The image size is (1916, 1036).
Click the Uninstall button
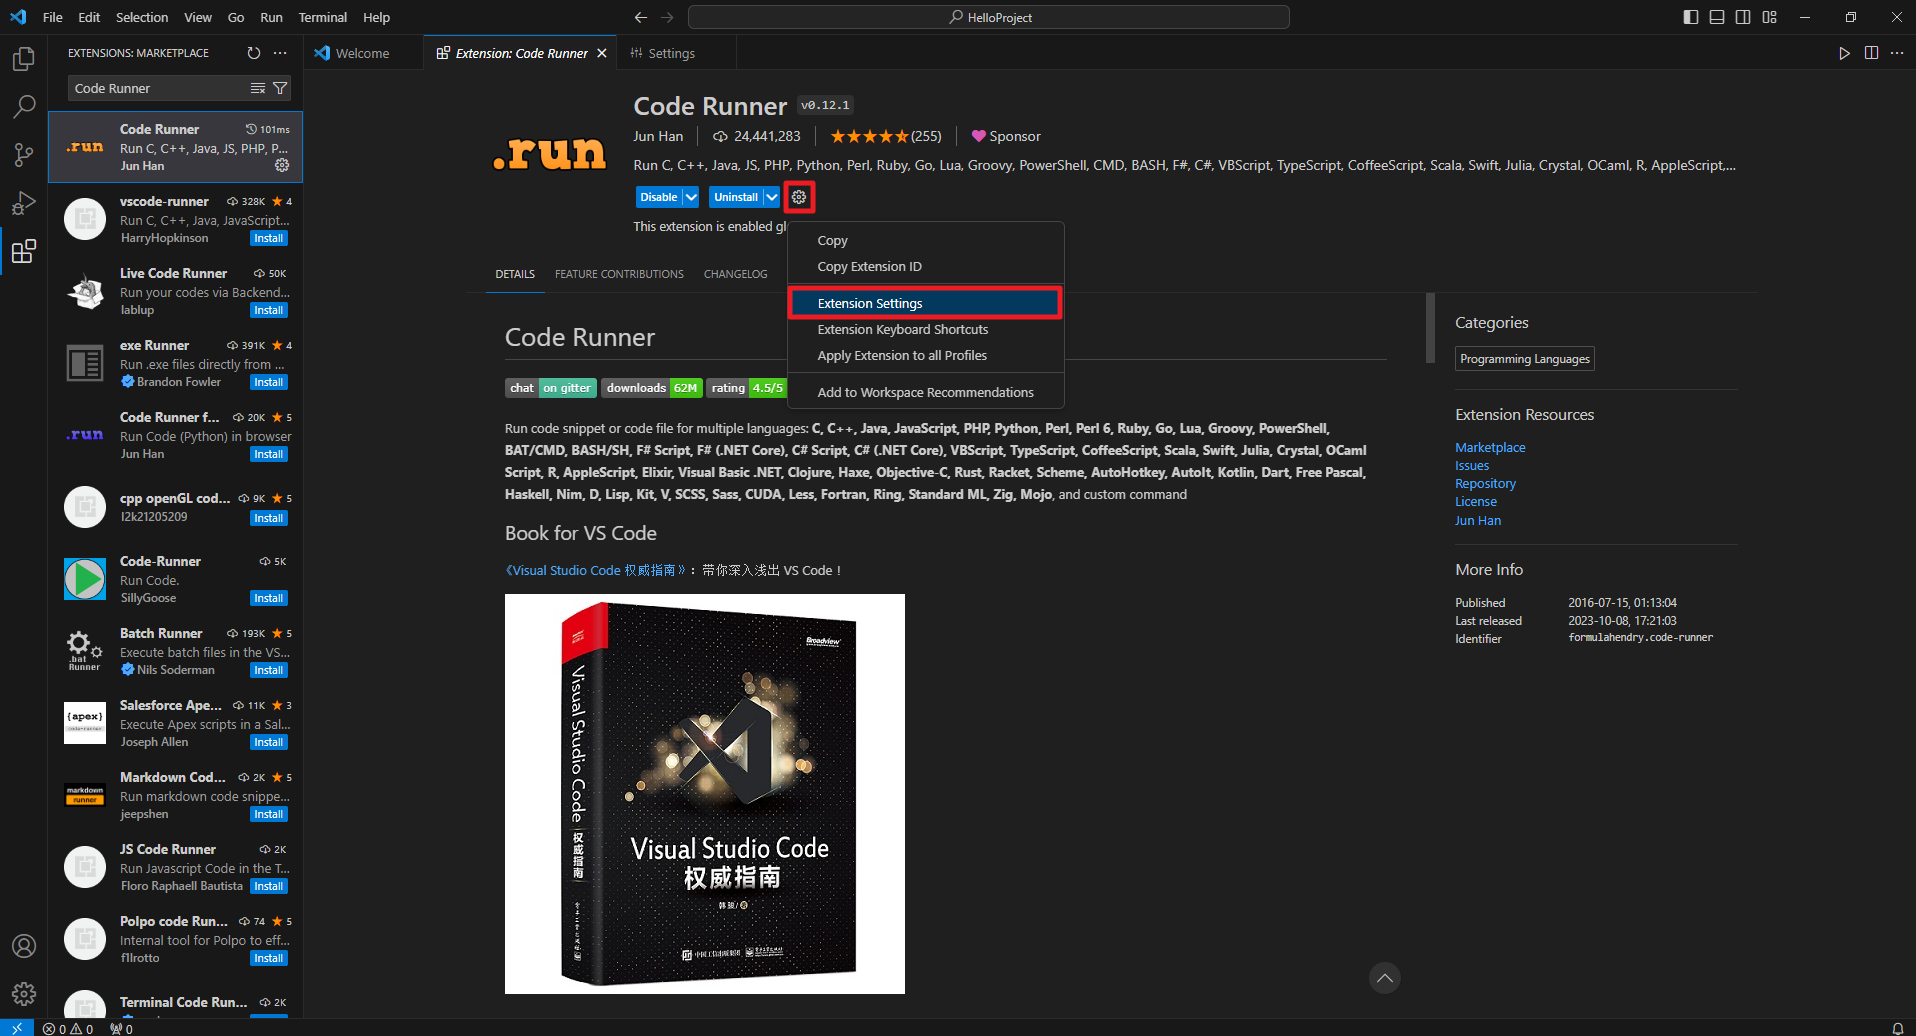click(x=735, y=197)
